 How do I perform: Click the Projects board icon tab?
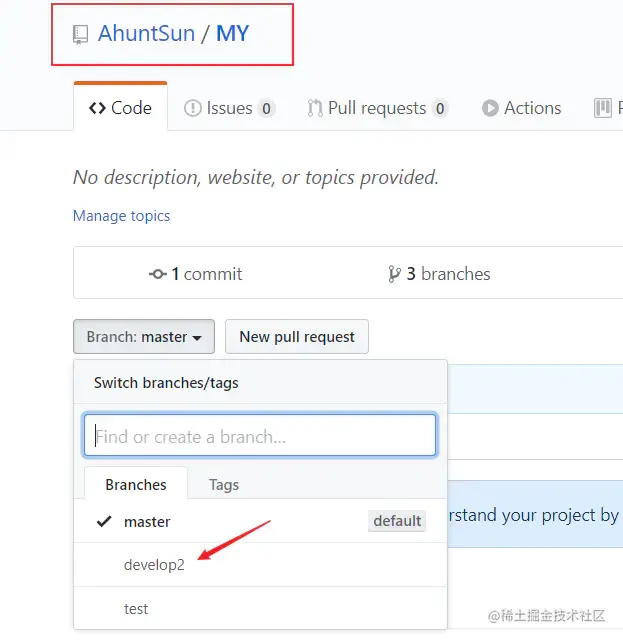[x=603, y=108]
